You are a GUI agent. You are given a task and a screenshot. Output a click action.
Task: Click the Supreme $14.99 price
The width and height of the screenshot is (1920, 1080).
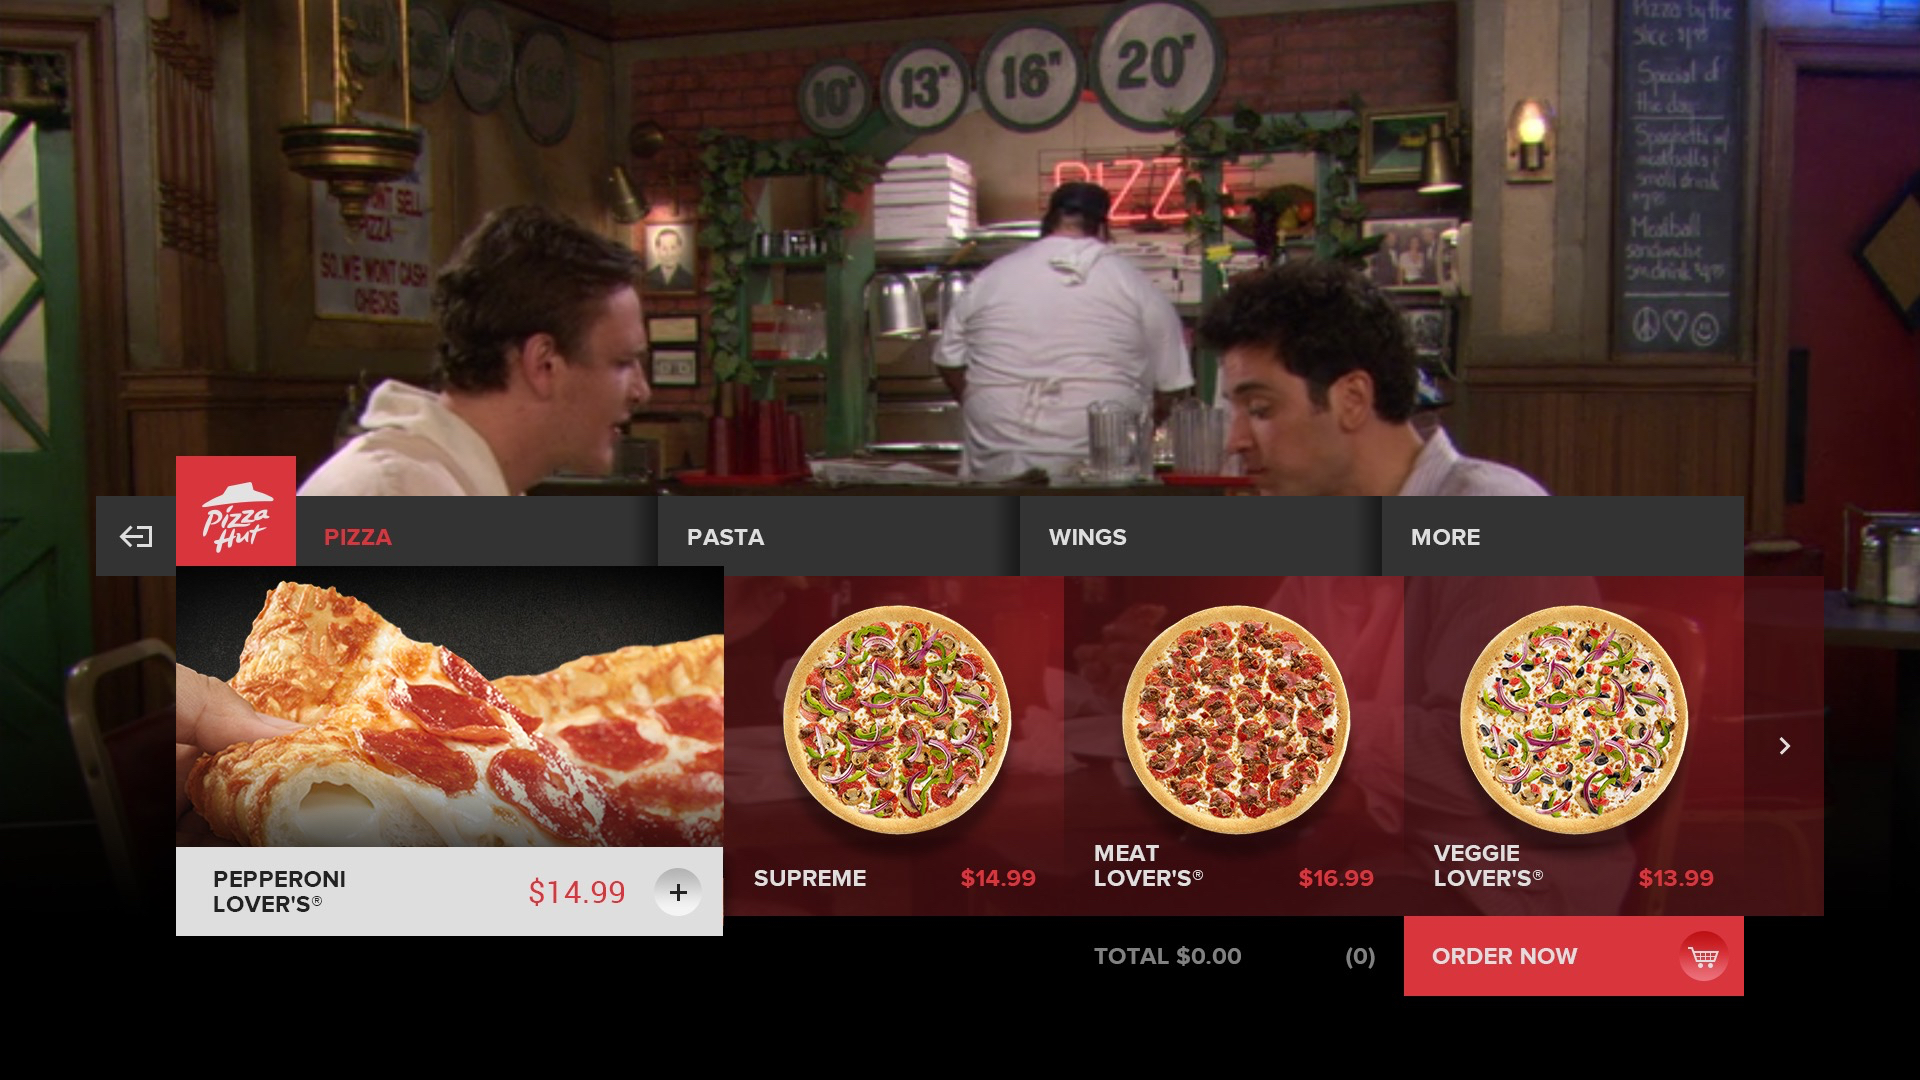(x=998, y=878)
